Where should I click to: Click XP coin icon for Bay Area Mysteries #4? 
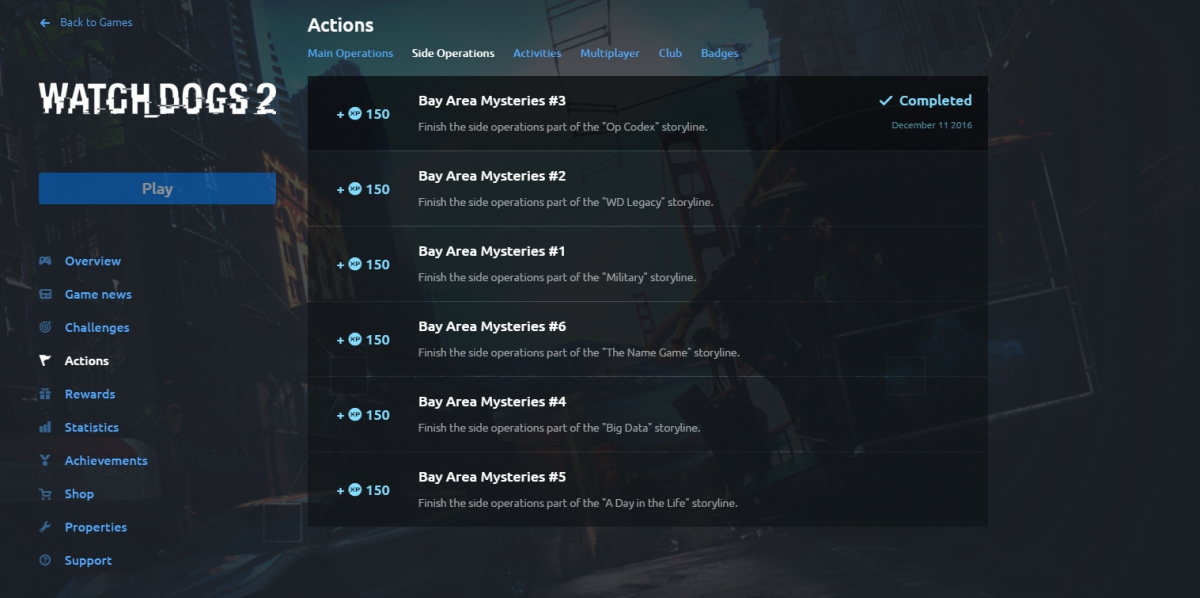click(x=355, y=414)
